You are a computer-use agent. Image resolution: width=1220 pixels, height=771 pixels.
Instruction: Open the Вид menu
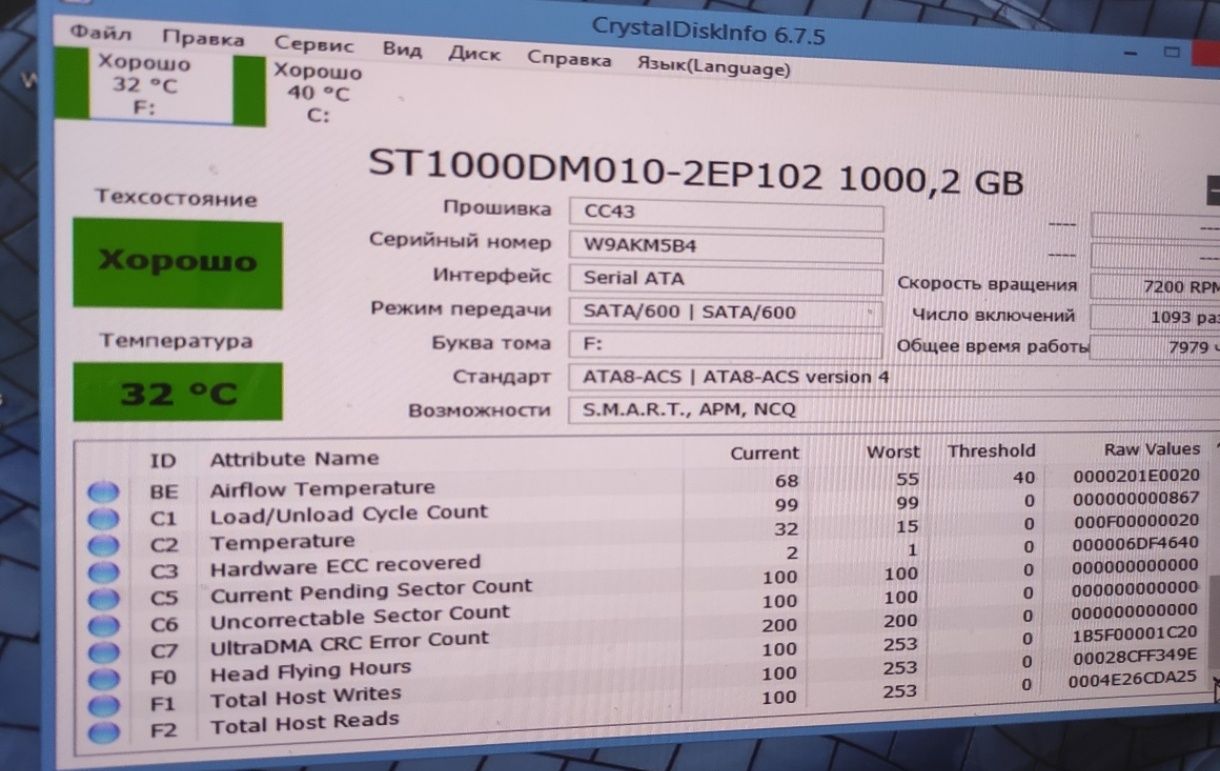[402, 49]
